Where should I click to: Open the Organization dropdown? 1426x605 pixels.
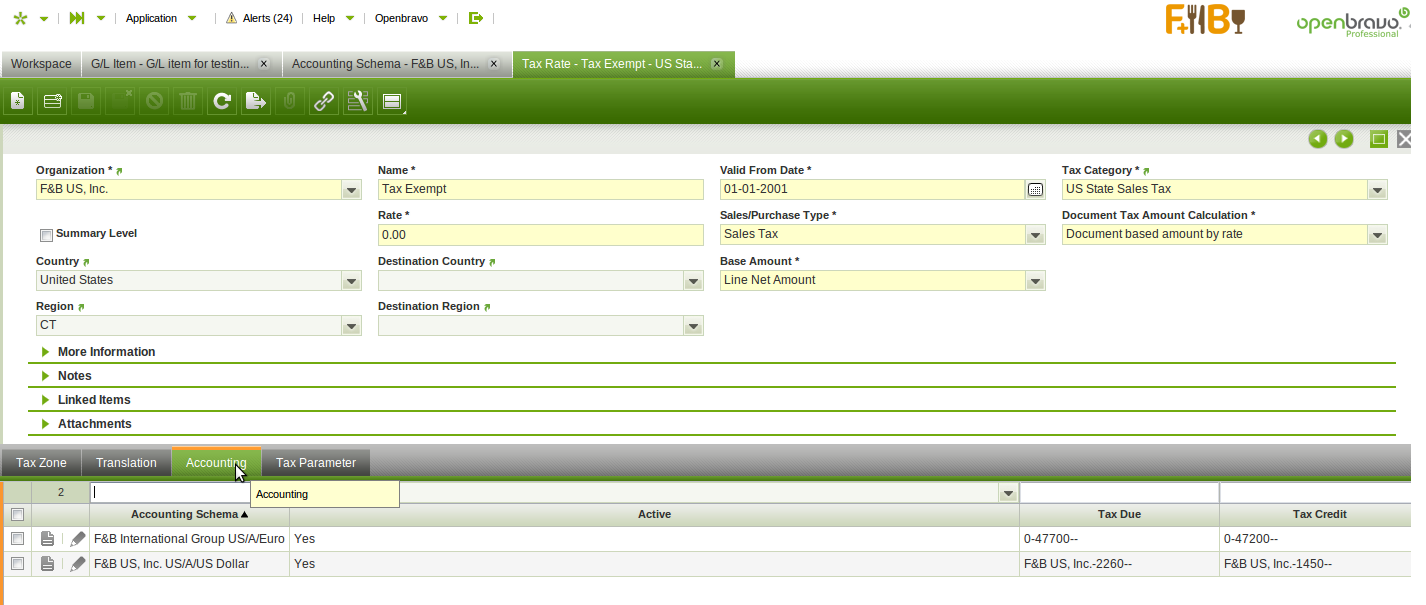351,190
